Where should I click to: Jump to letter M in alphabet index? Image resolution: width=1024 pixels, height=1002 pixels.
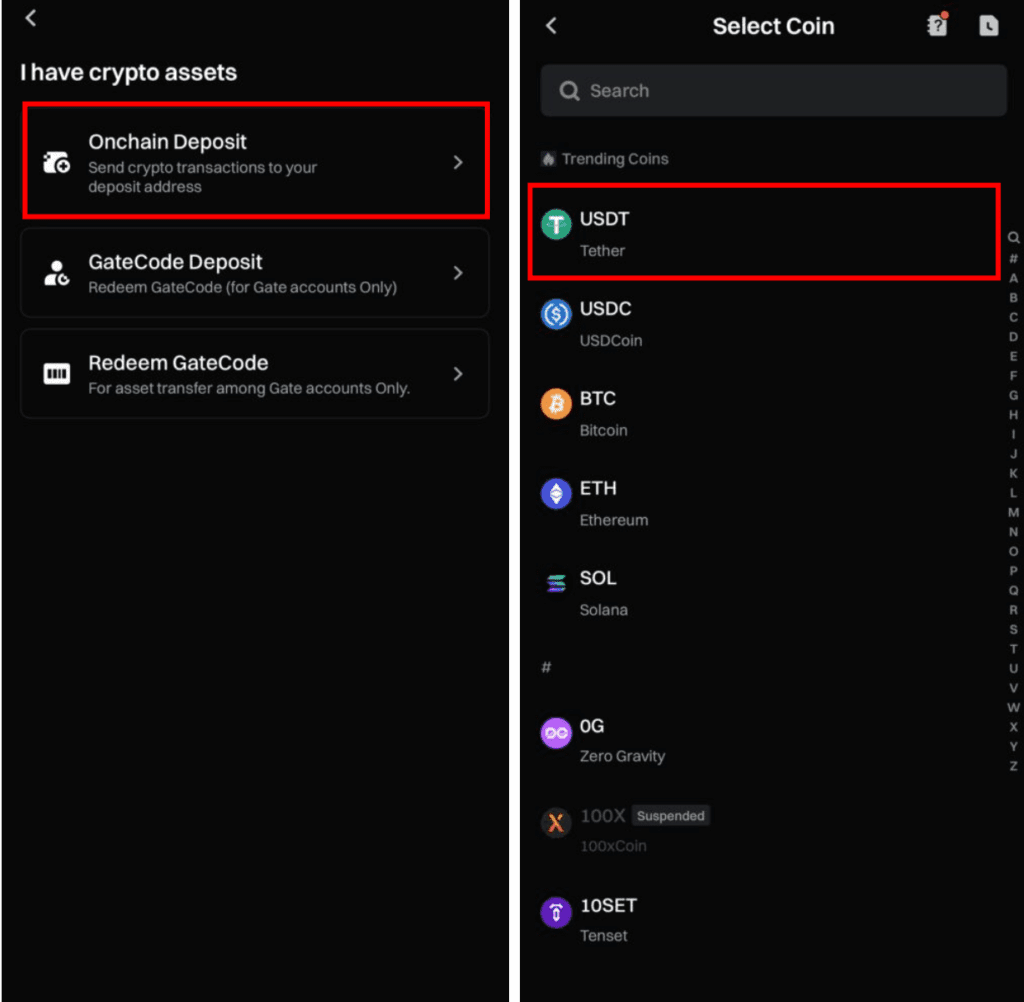point(1013,513)
